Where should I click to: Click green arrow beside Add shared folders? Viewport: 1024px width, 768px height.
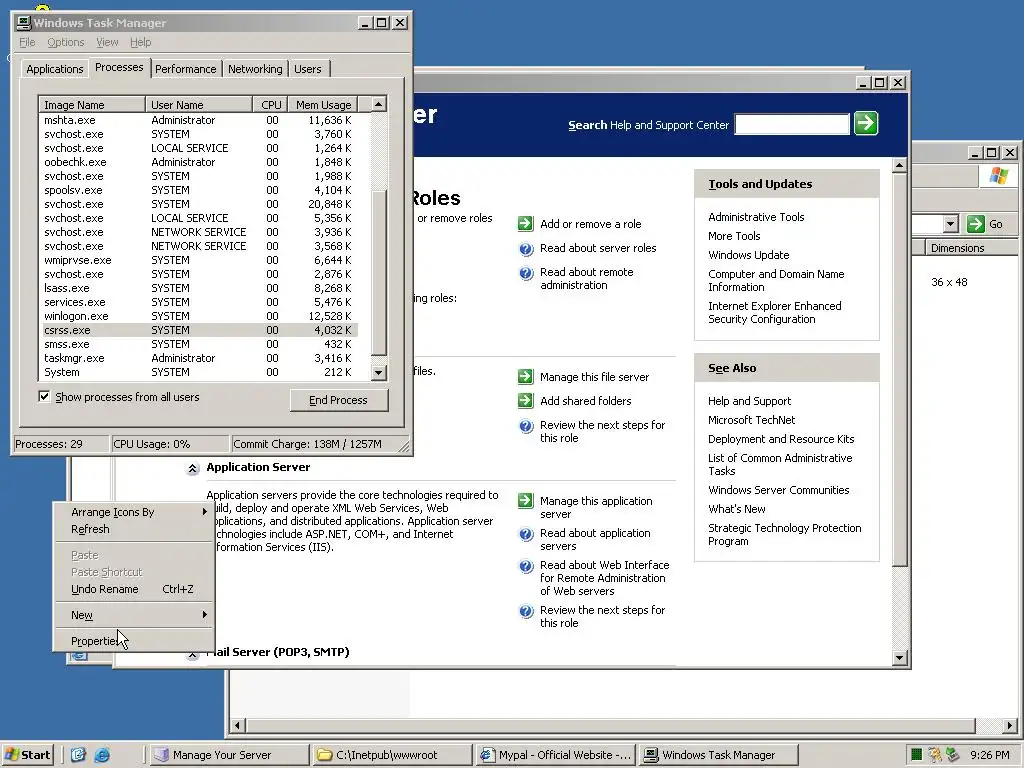[526, 400]
